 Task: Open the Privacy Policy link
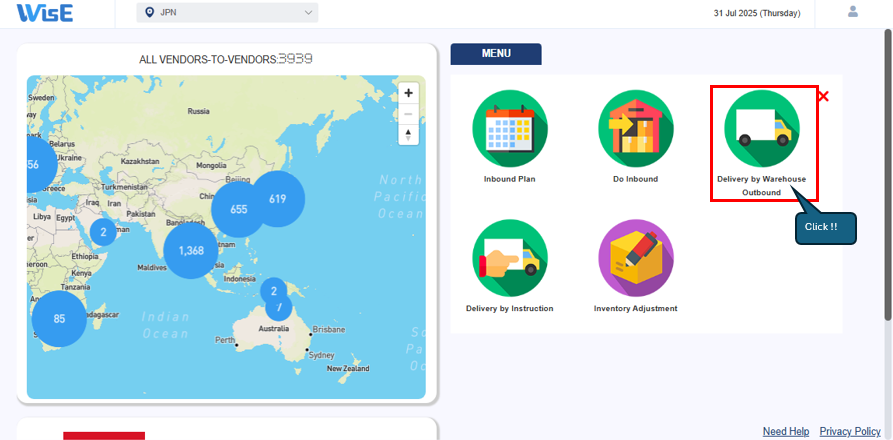(850, 431)
